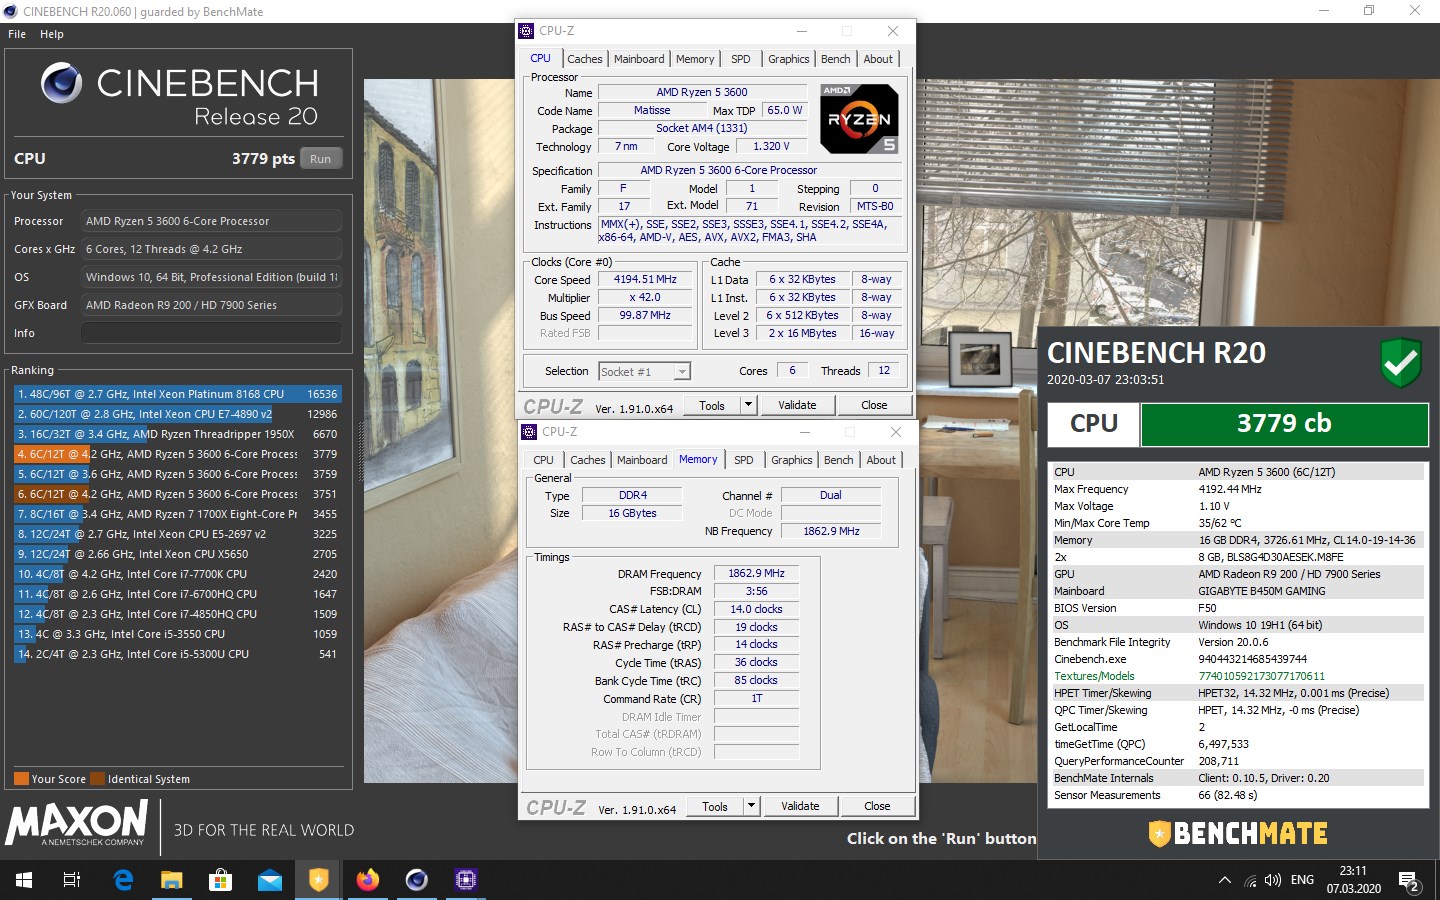This screenshot has width=1440, height=900.
Task: Switch to CPU-Z taskbar icon
Action: 466,880
